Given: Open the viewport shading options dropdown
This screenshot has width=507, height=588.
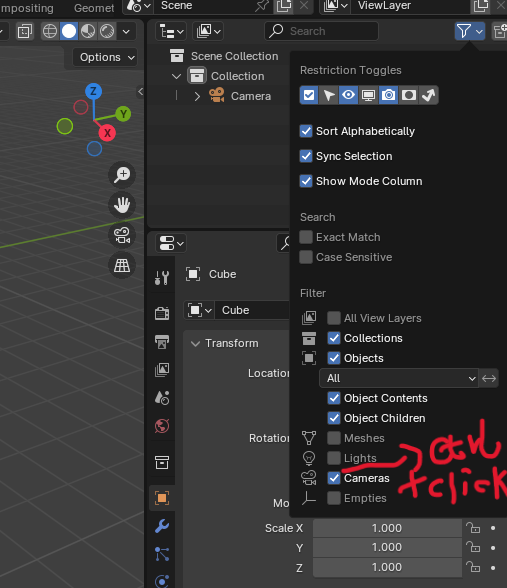Looking at the screenshot, I should click(126, 31).
